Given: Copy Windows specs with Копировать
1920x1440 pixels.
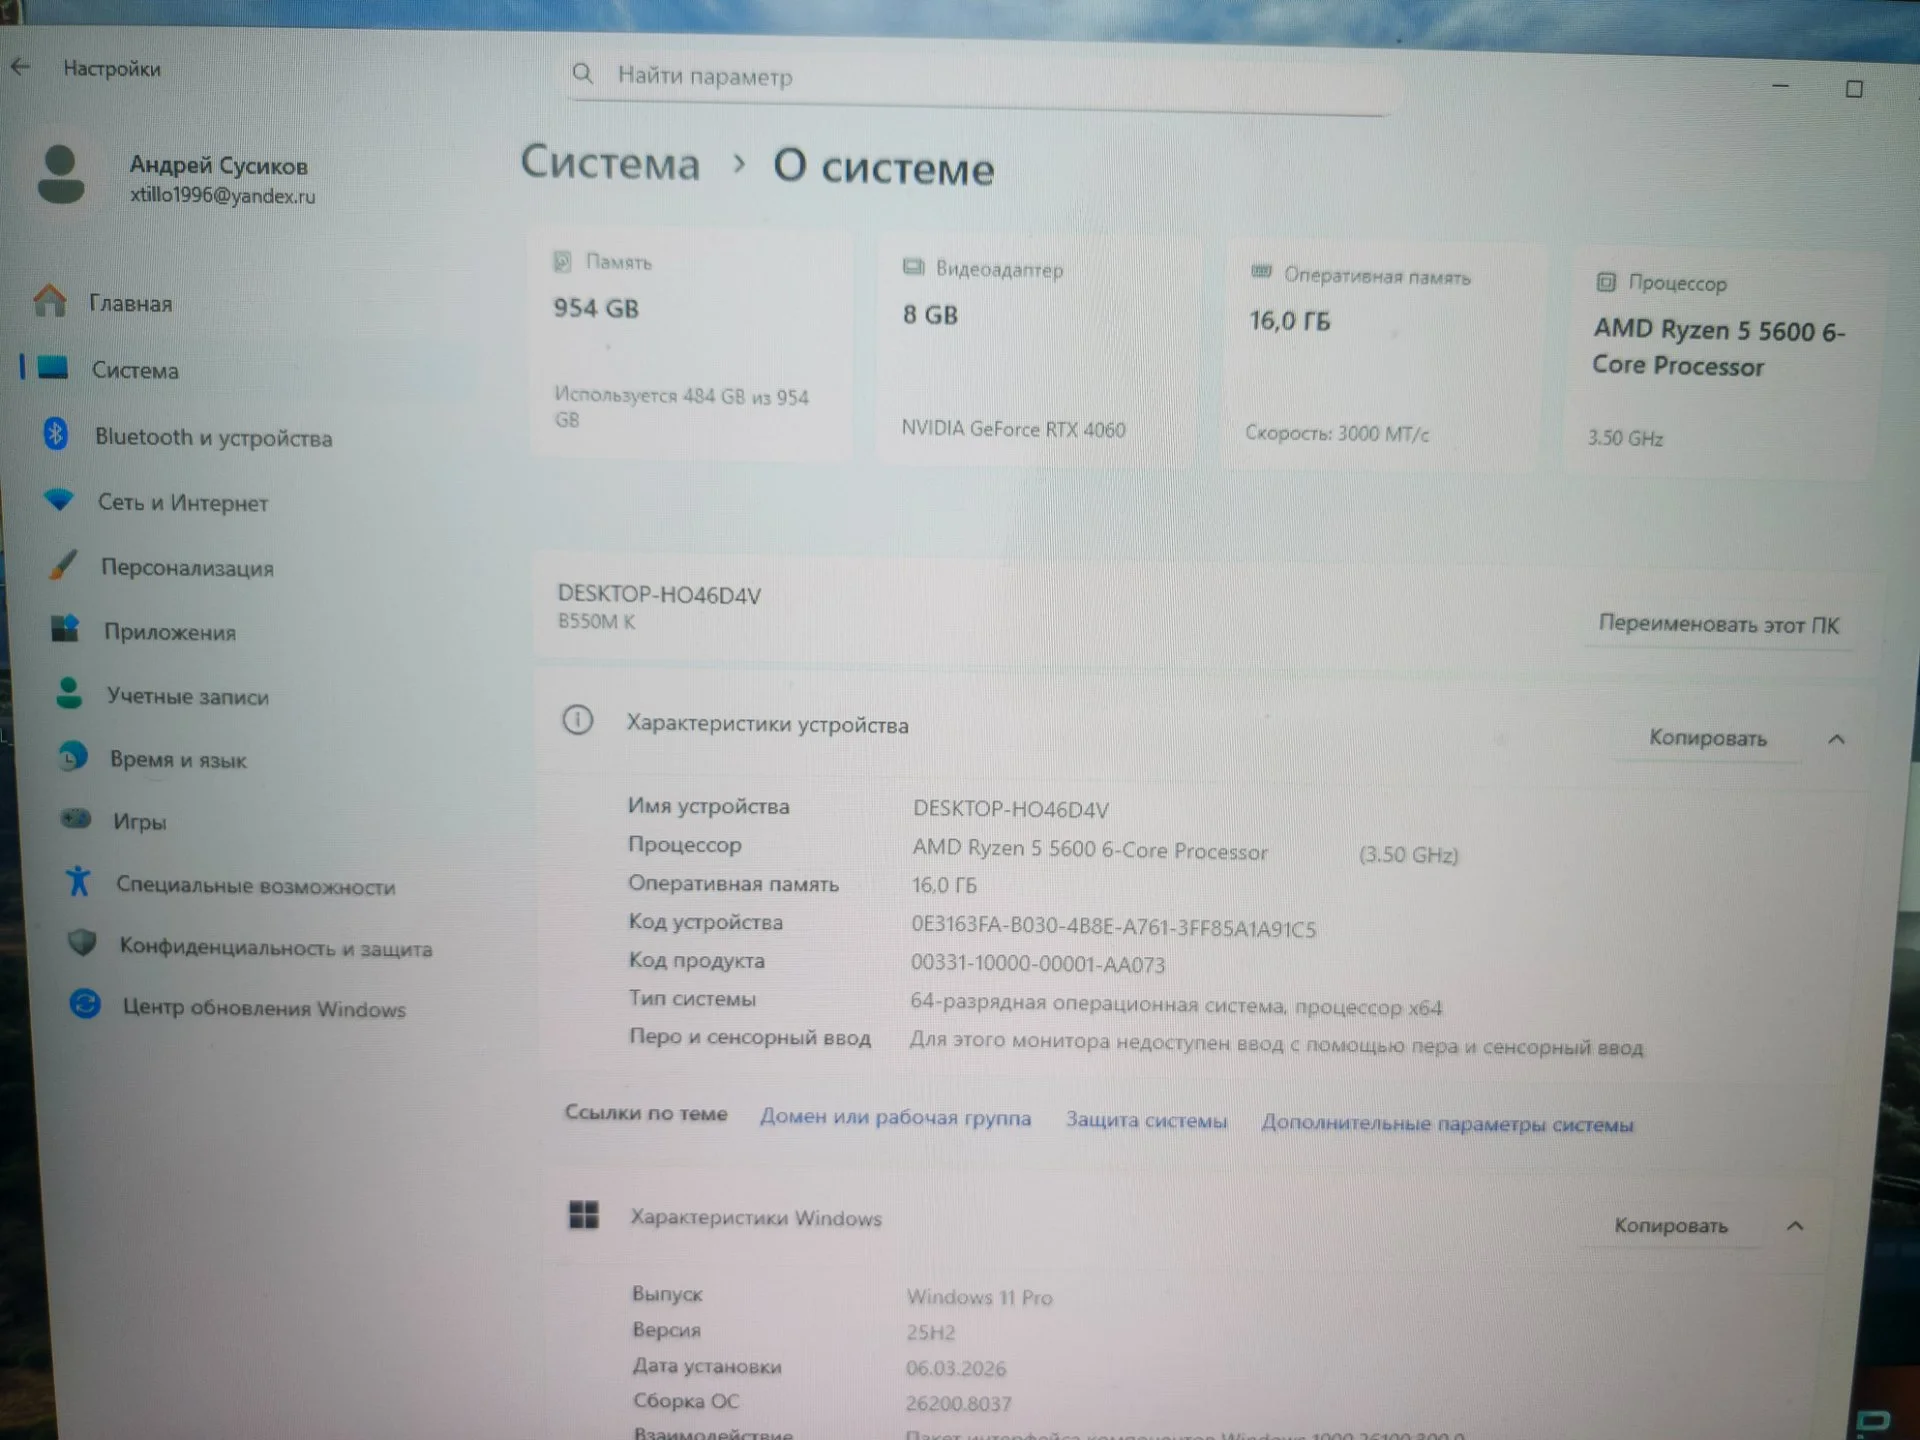Looking at the screenshot, I should [x=1670, y=1225].
